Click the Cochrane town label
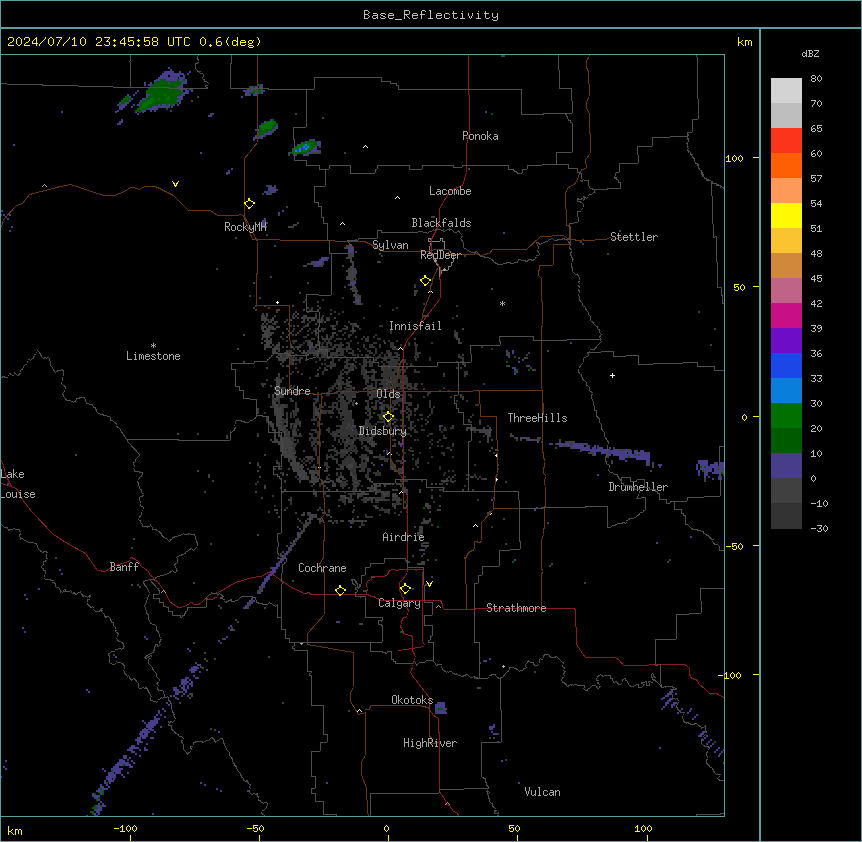 point(322,568)
